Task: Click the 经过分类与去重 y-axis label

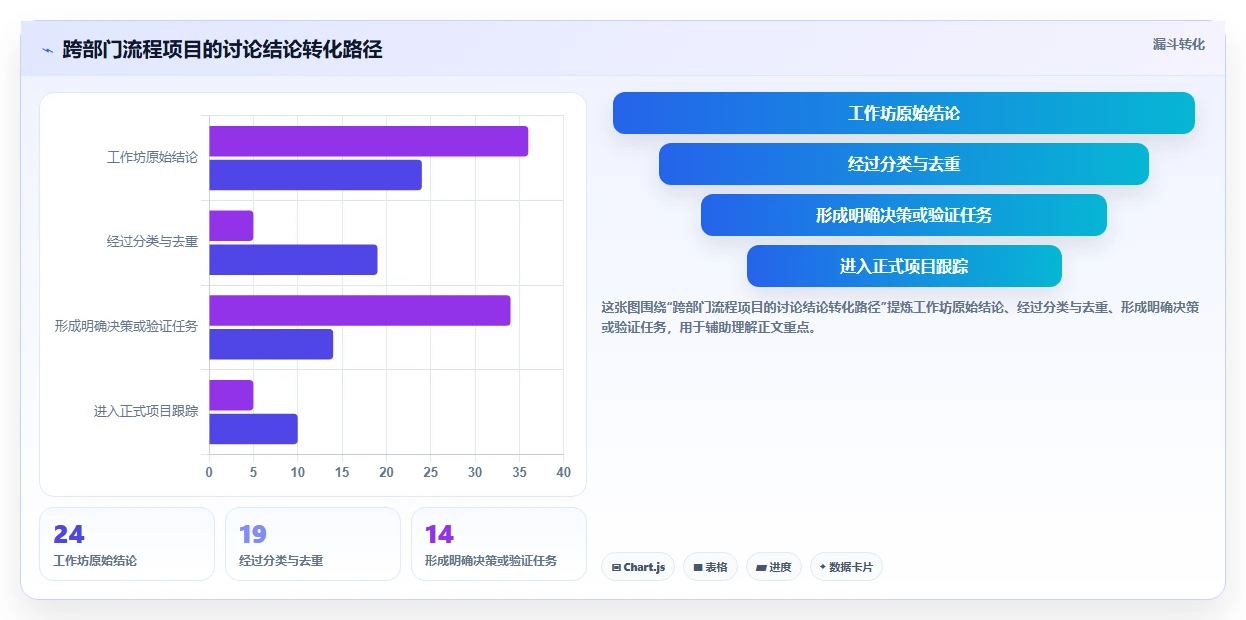Action: coord(152,242)
